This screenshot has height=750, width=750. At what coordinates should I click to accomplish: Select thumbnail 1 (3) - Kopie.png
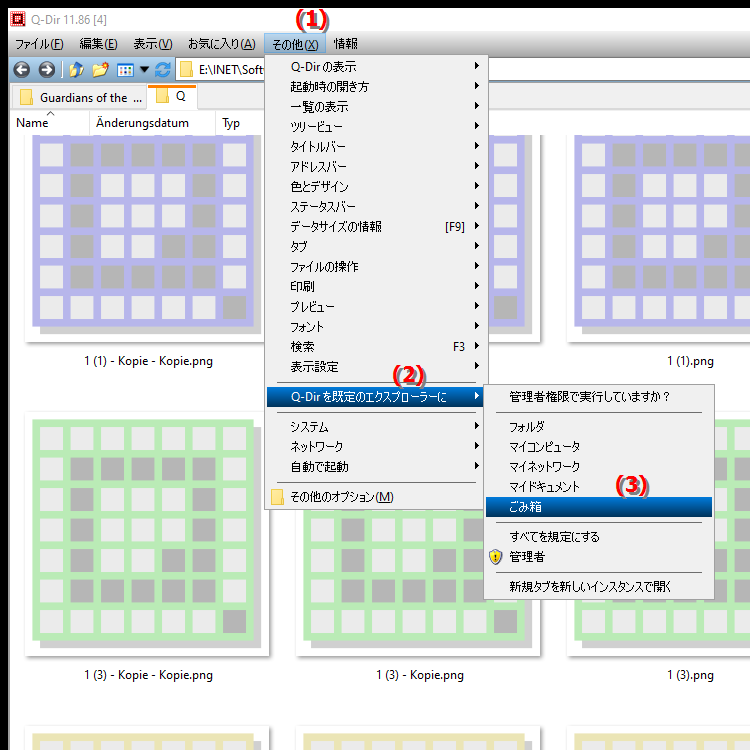[418, 581]
